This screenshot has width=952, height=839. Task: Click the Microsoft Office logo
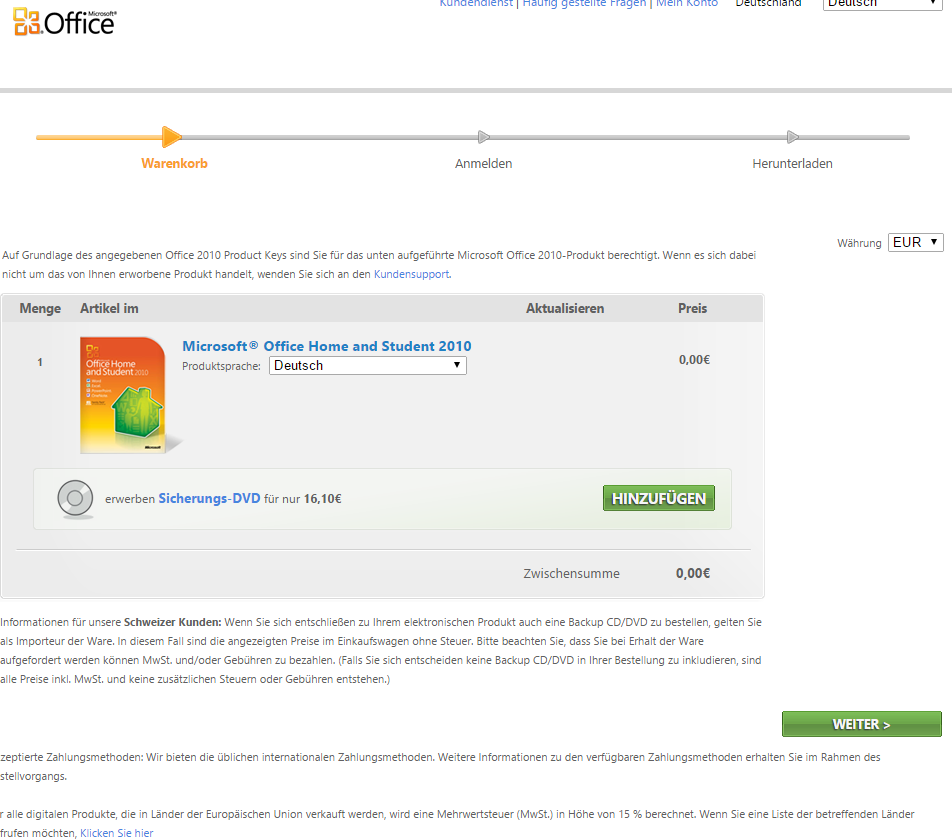pyautogui.click(x=64, y=22)
